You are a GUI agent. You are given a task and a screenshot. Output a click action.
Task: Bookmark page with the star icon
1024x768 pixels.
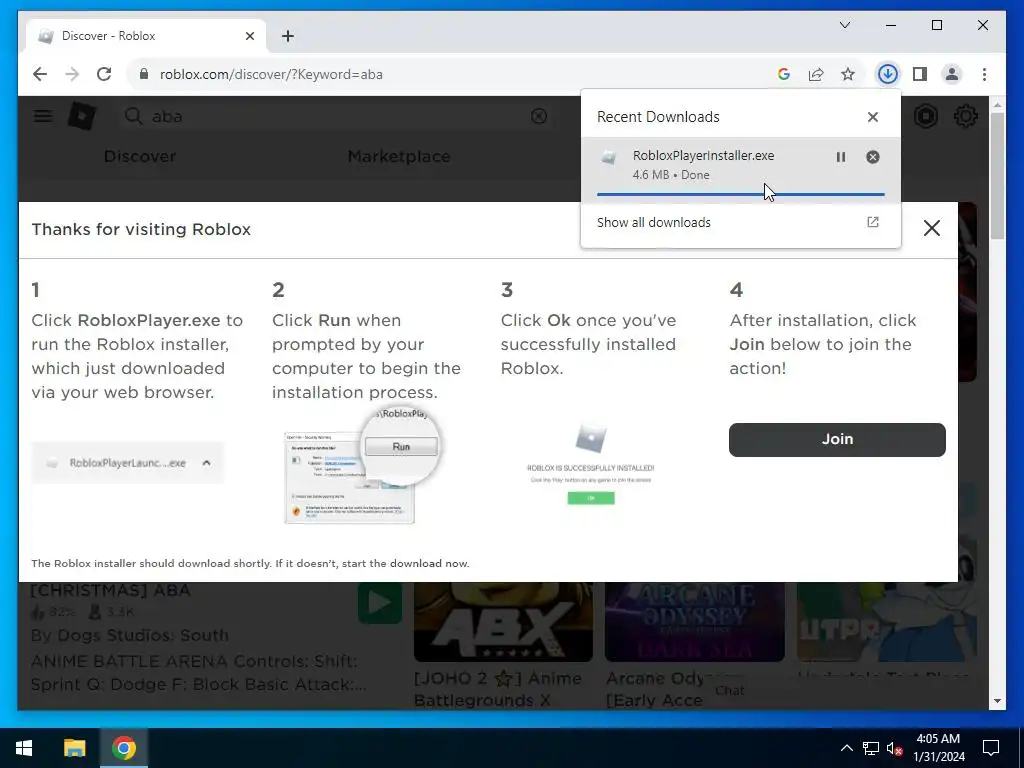coord(848,74)
